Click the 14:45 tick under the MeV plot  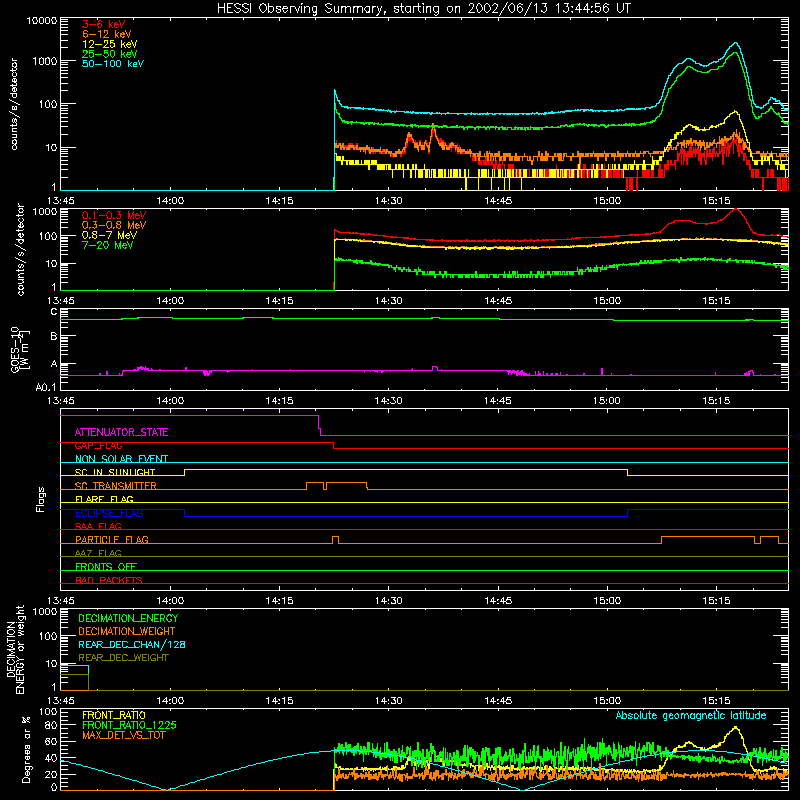pos(498,301)
